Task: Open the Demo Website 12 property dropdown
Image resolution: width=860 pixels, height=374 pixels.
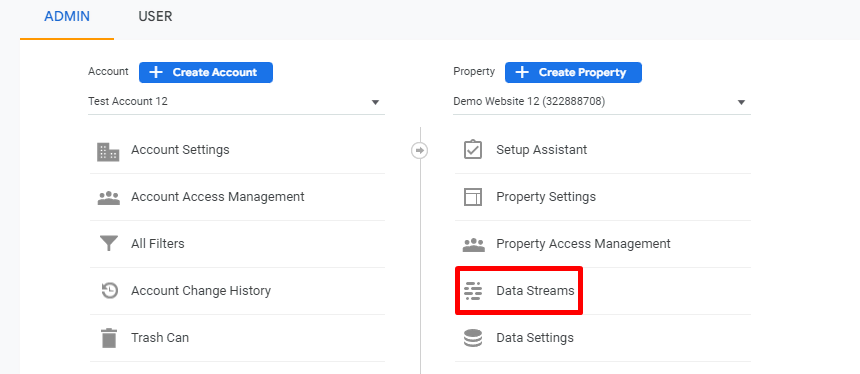Action: [x=602, y=102]
